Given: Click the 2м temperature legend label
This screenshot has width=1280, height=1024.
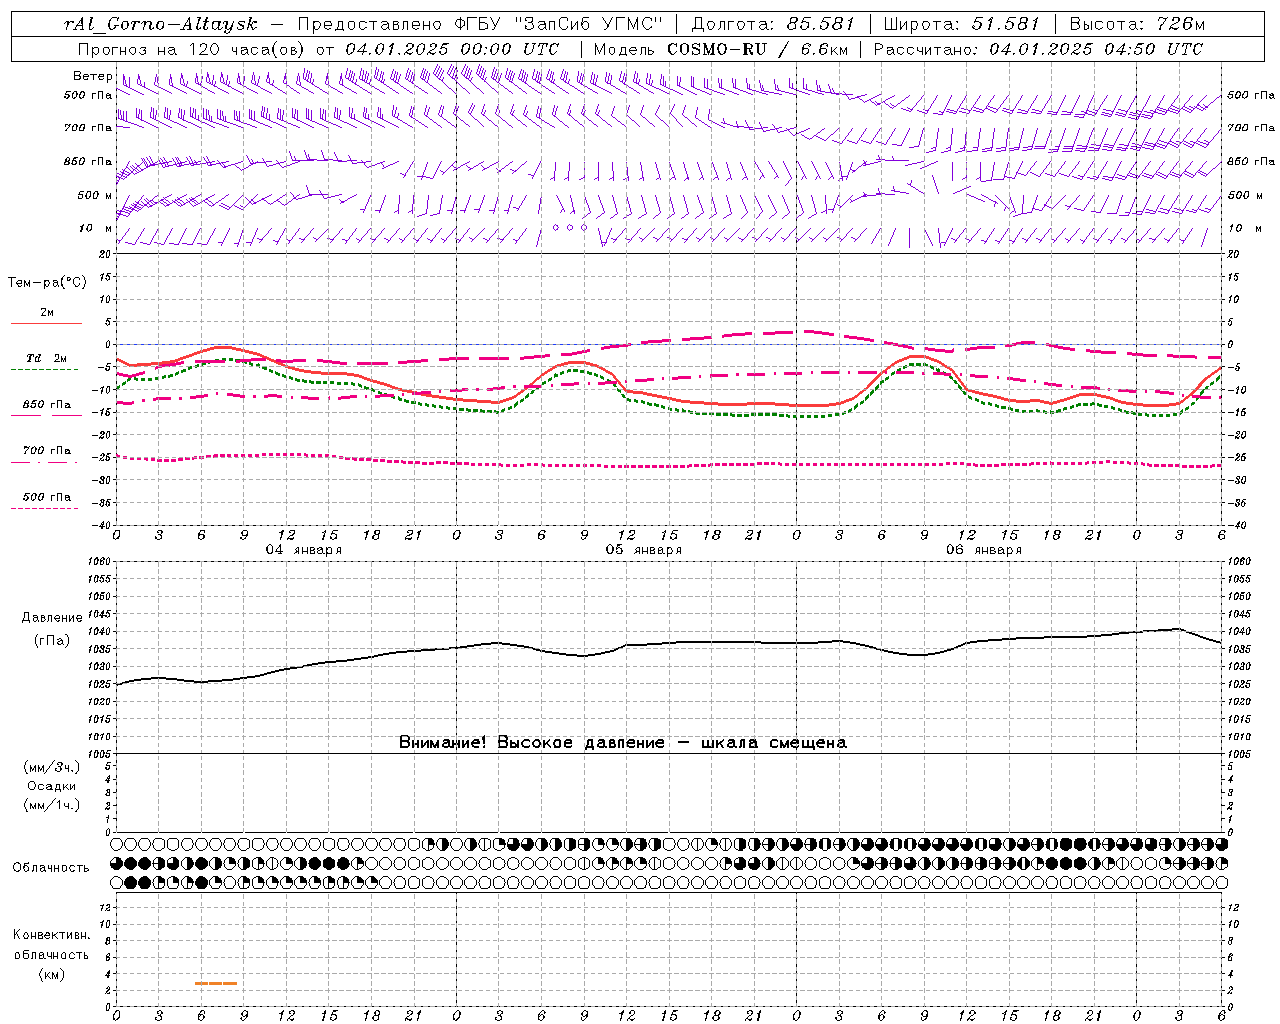Looking at the screenshot, I should tap(47, 313).
